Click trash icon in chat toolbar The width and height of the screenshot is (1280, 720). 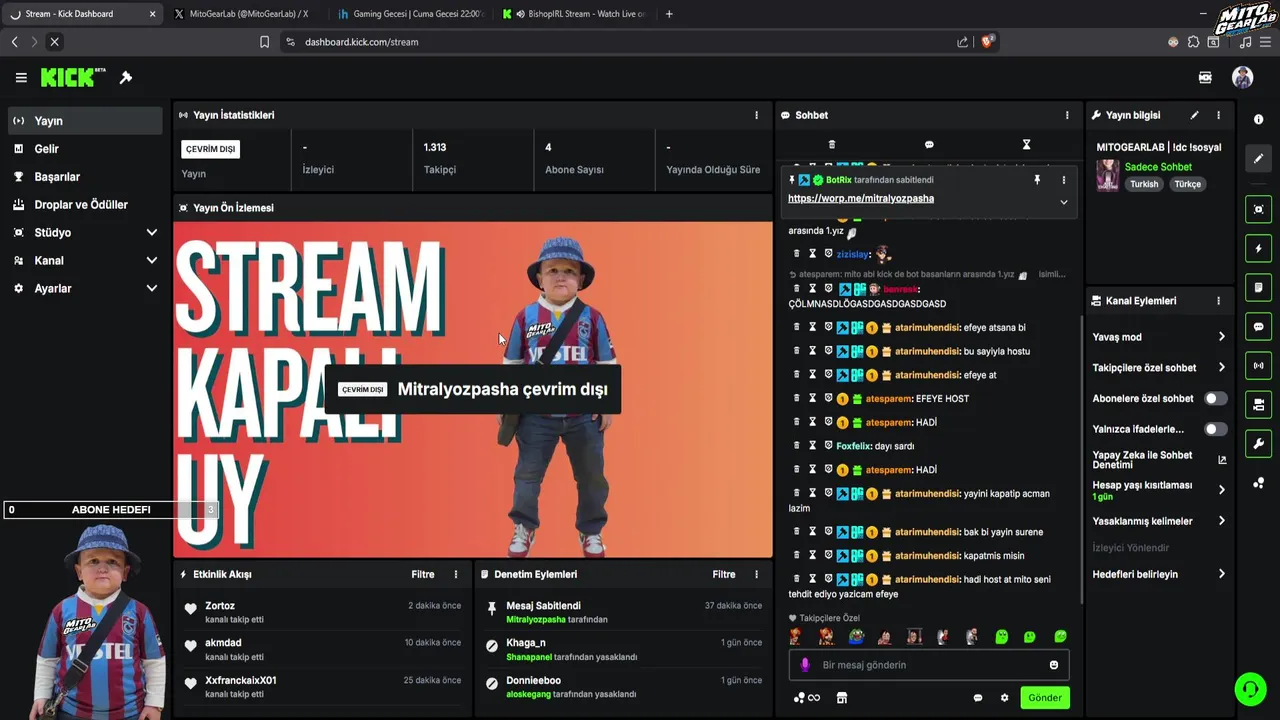831,145
